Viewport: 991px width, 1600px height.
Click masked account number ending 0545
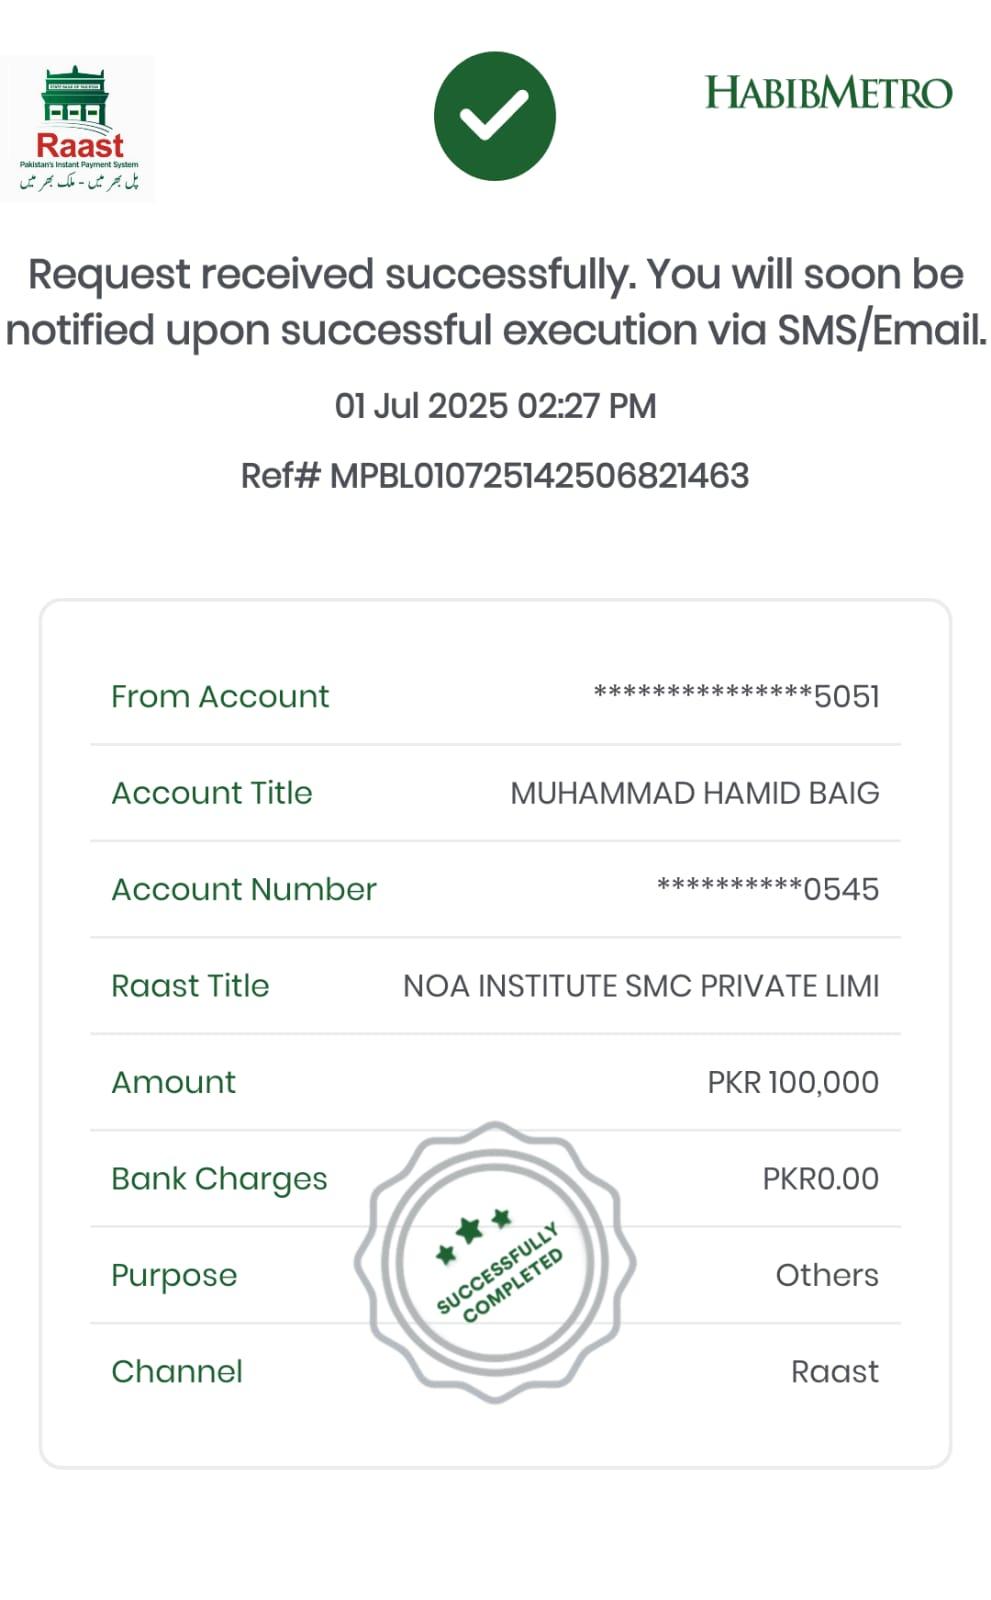click(x=767, y=889)
